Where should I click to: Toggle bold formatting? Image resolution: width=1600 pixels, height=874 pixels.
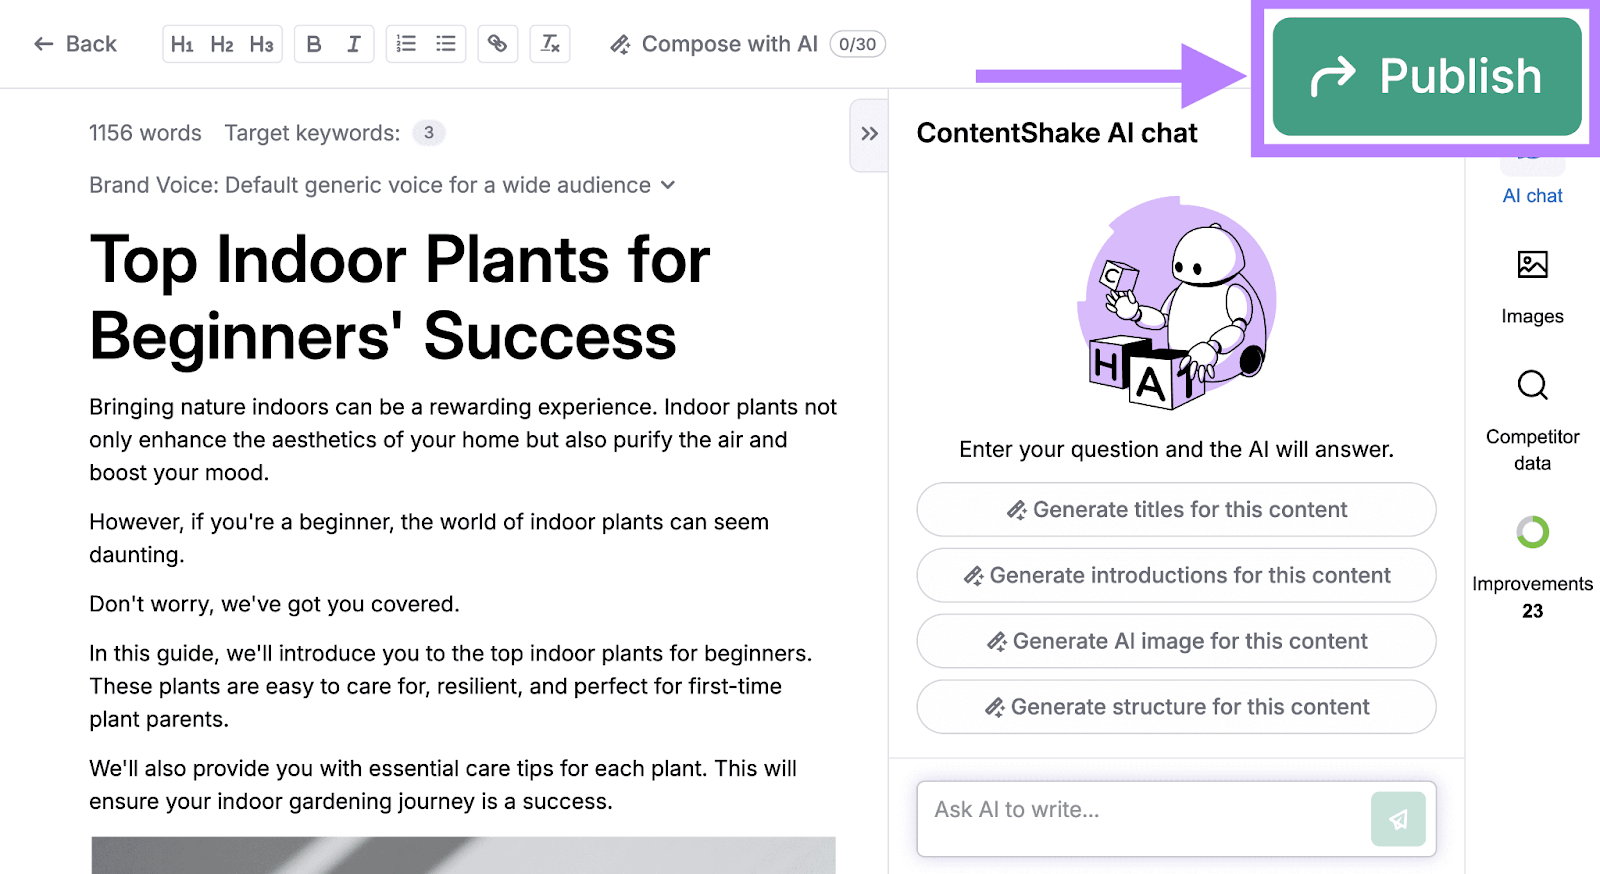point(314,44)
